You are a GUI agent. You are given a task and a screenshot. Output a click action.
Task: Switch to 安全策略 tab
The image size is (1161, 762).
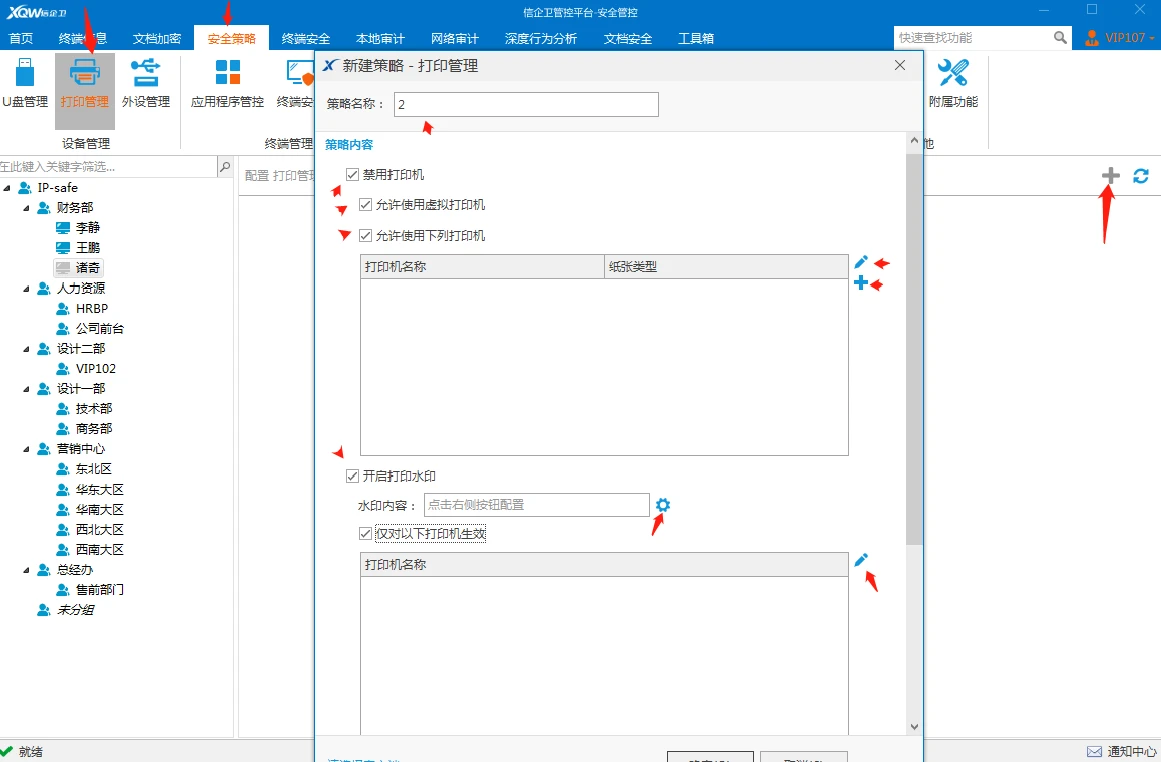(232, 39)
